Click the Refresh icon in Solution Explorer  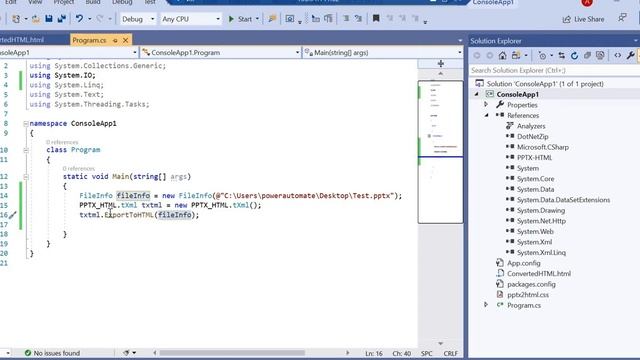[x=574, y=56]
